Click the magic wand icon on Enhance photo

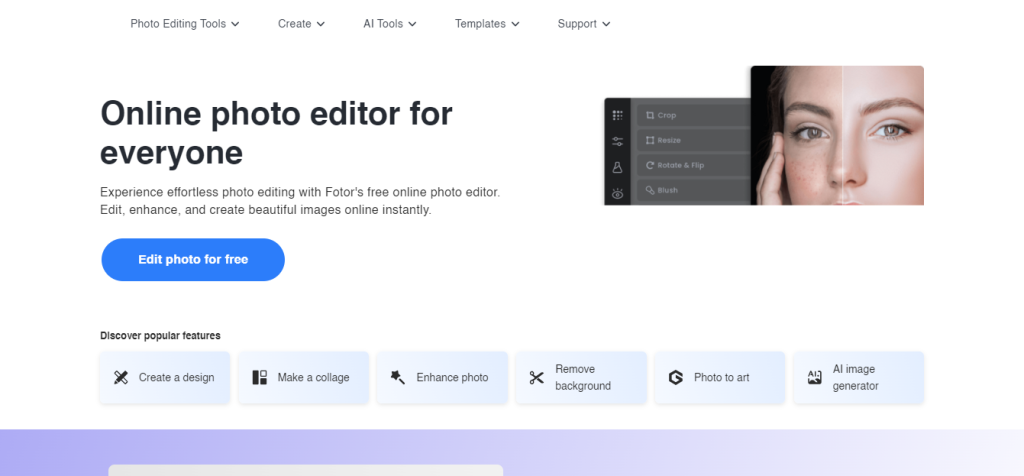pyautogui.click(x=398, y=377)
